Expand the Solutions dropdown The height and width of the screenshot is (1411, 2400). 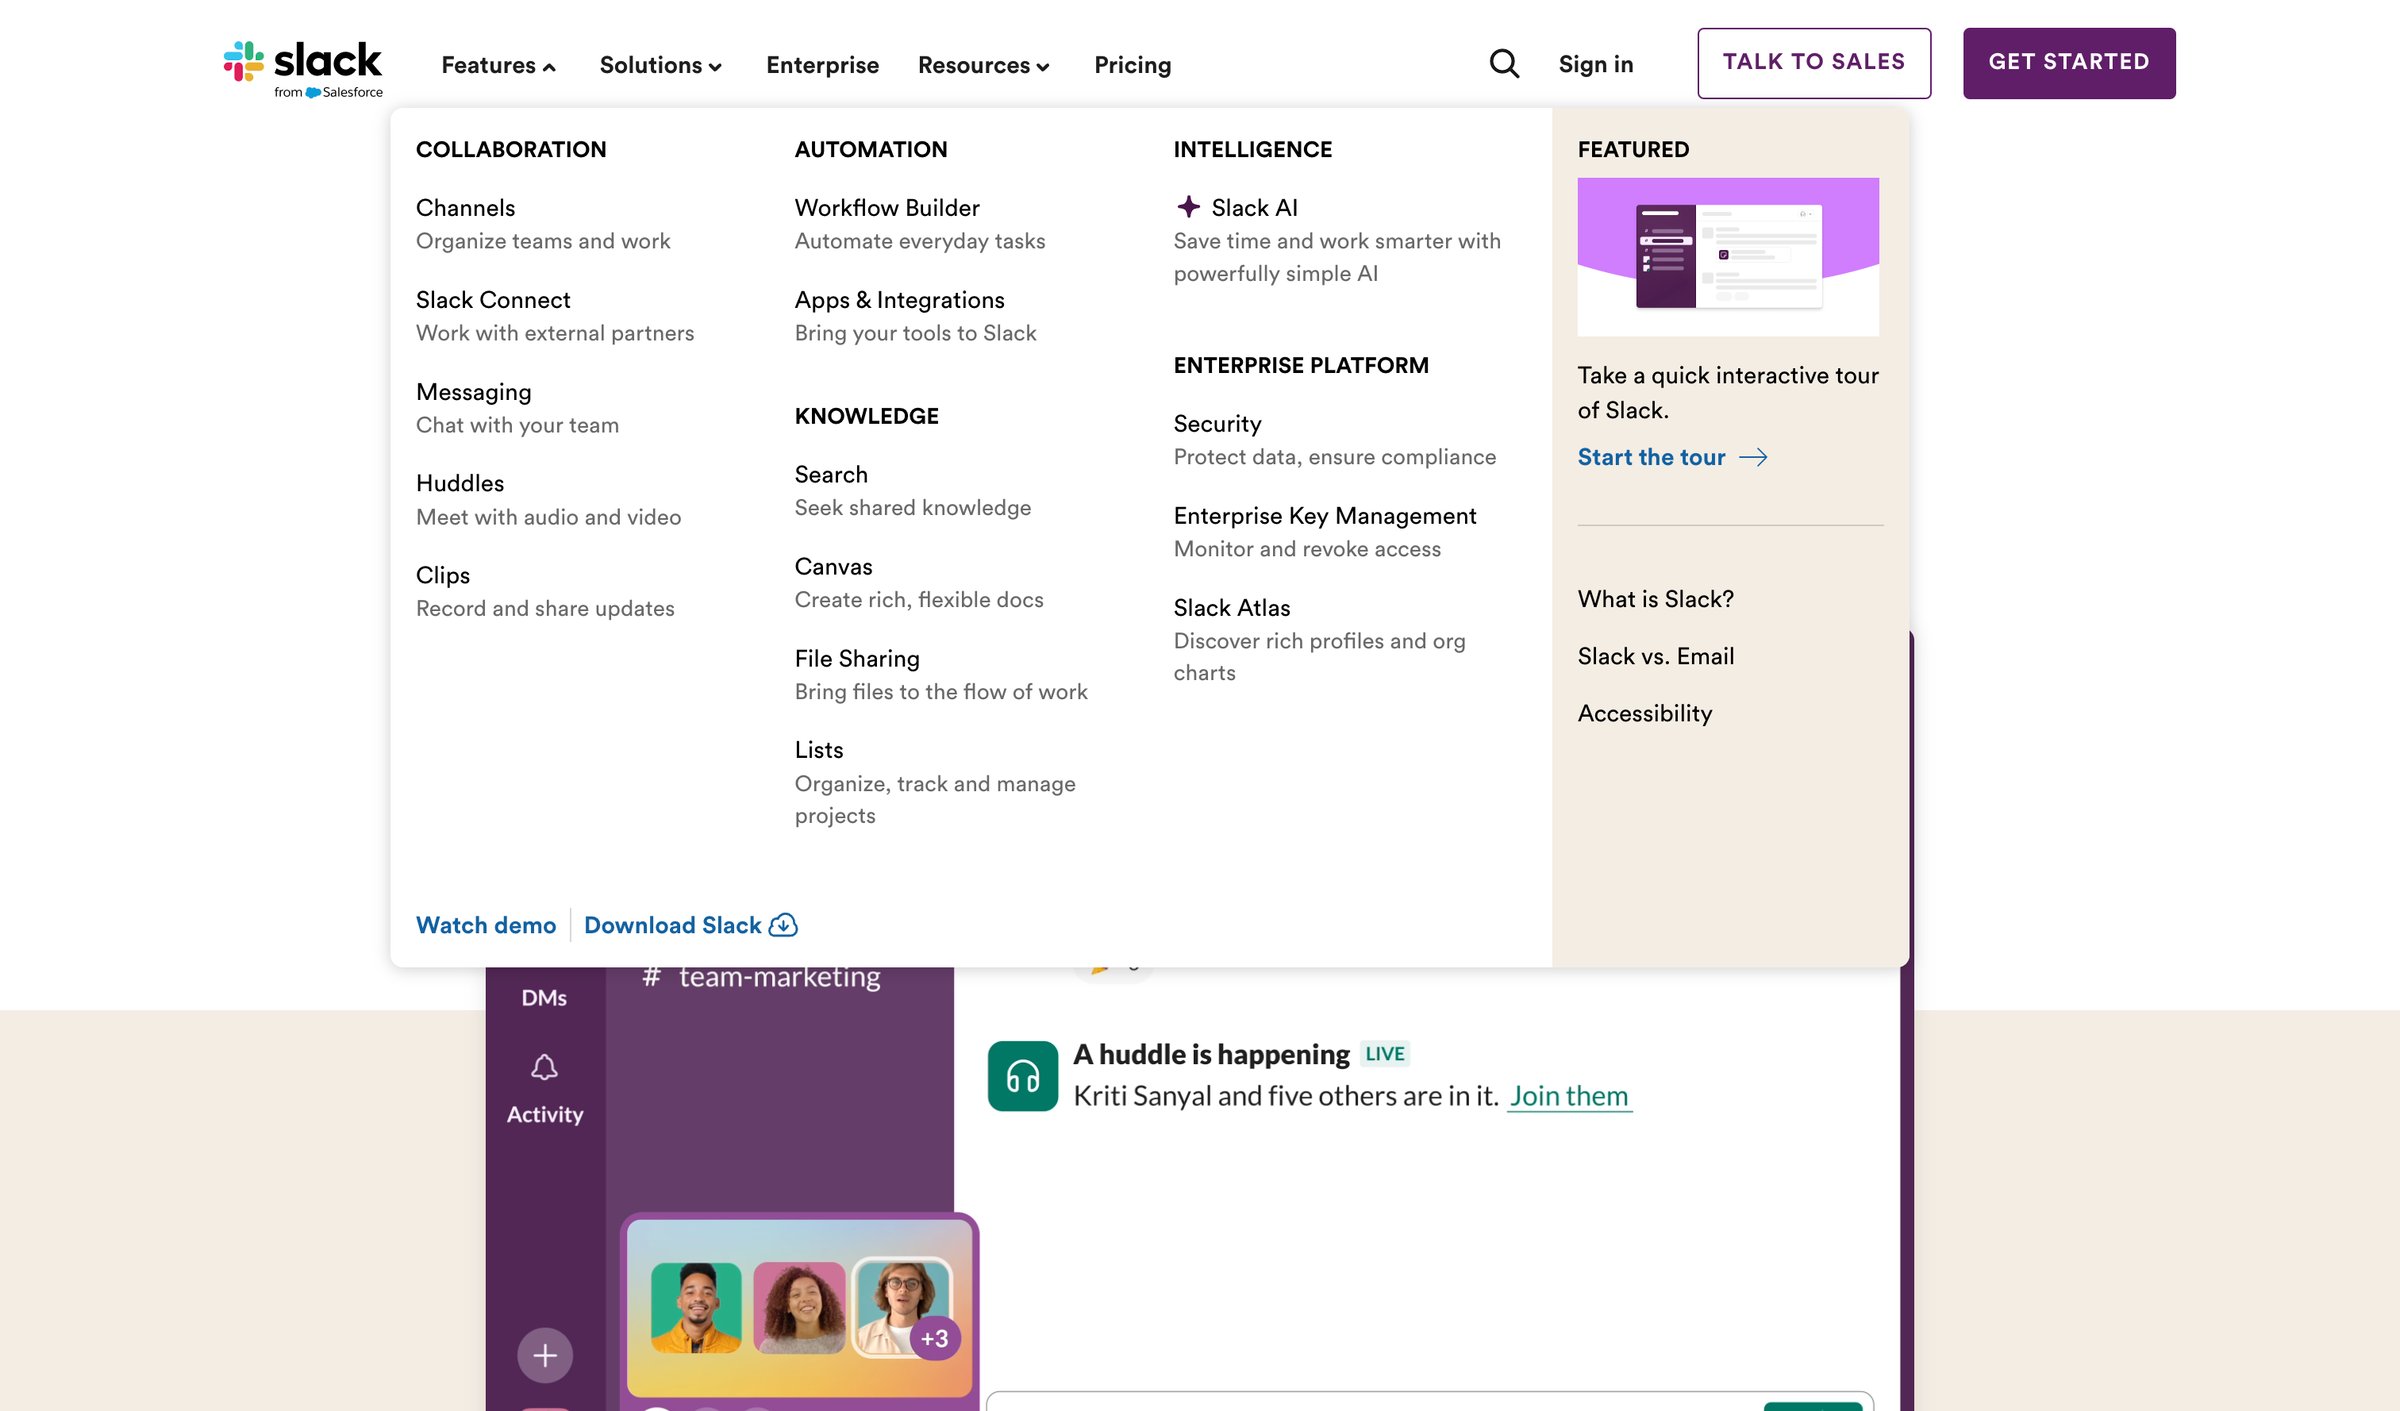click(x=660, y=65)
